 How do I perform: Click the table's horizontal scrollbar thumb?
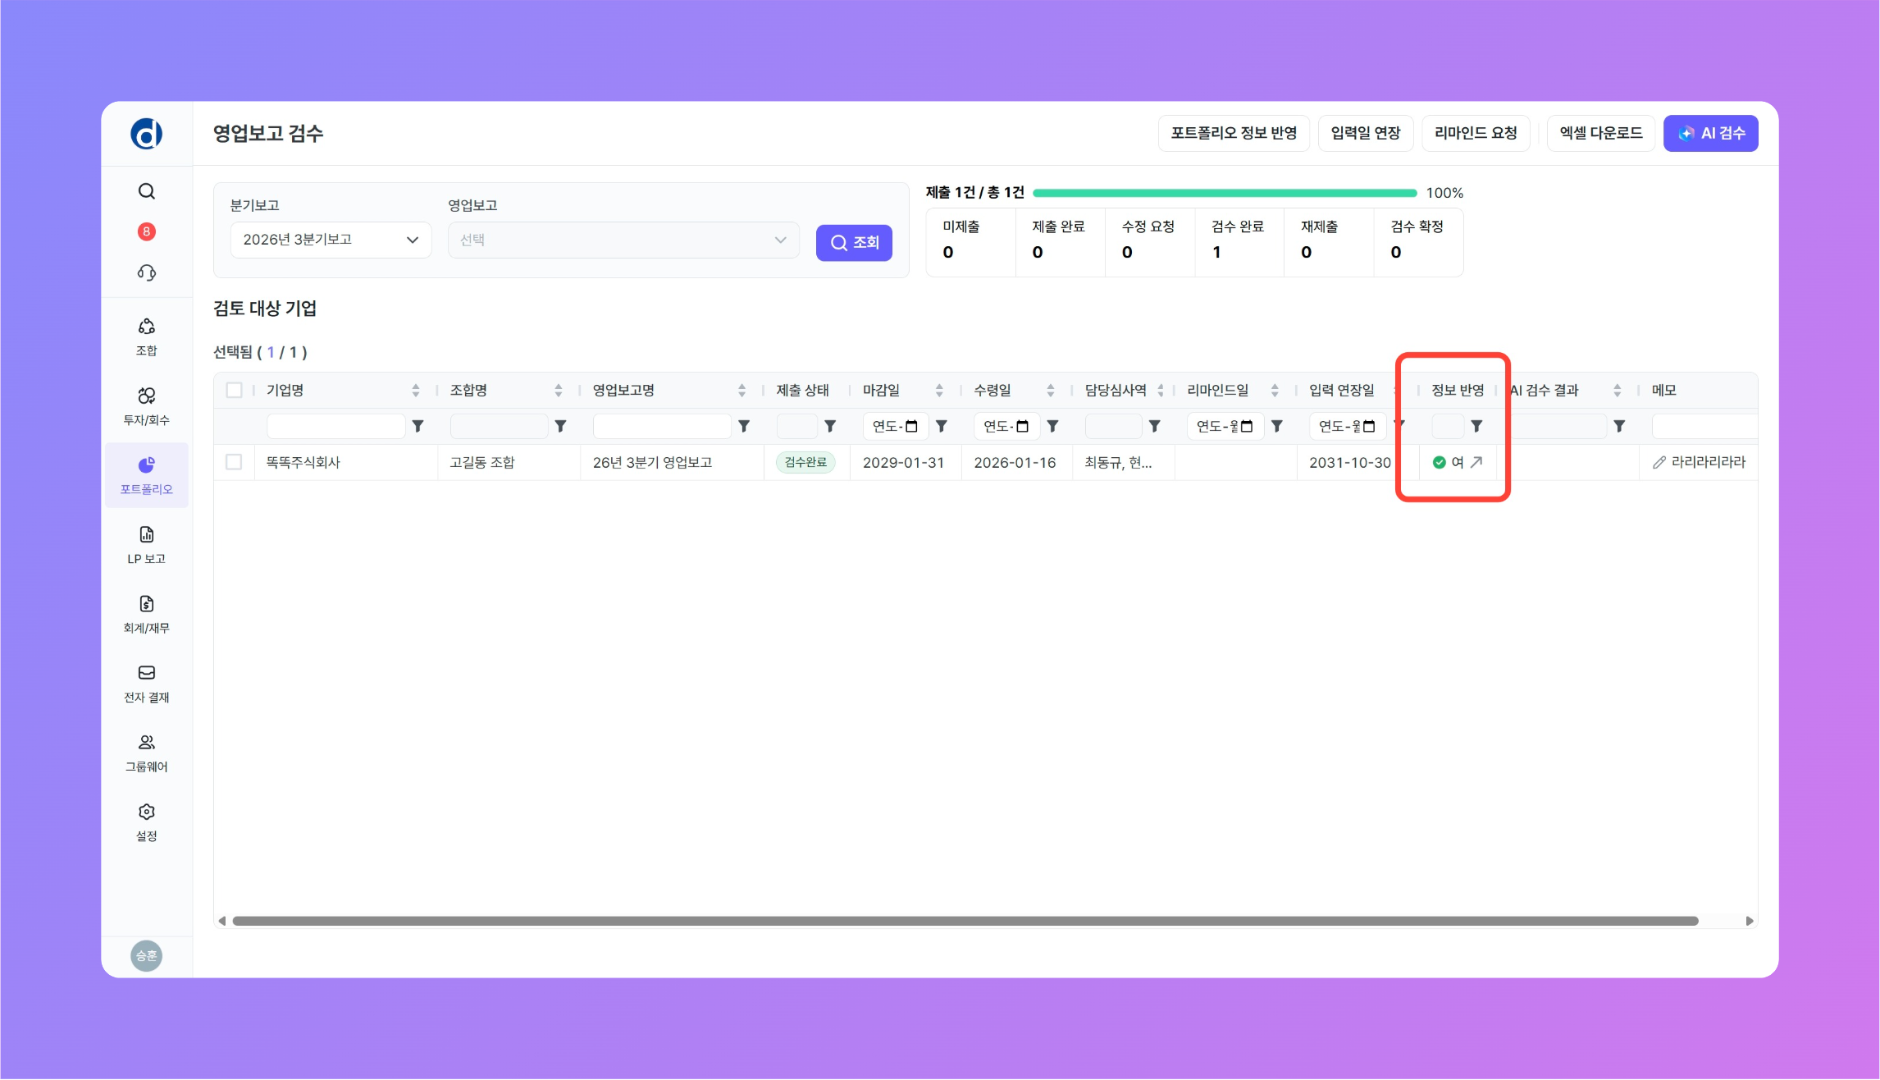965,921
